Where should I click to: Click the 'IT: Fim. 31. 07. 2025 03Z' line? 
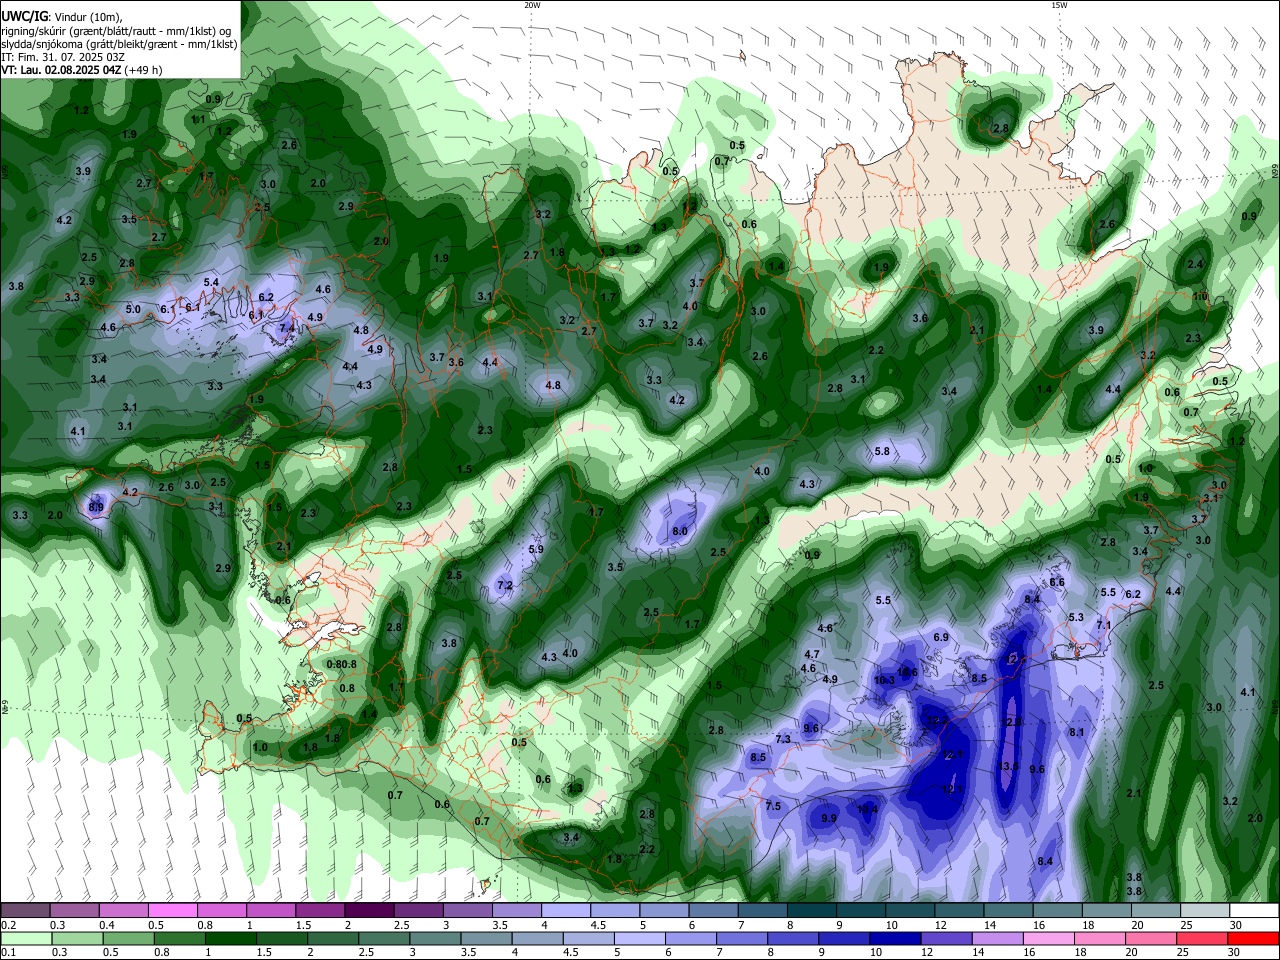(x=63, y=57)
